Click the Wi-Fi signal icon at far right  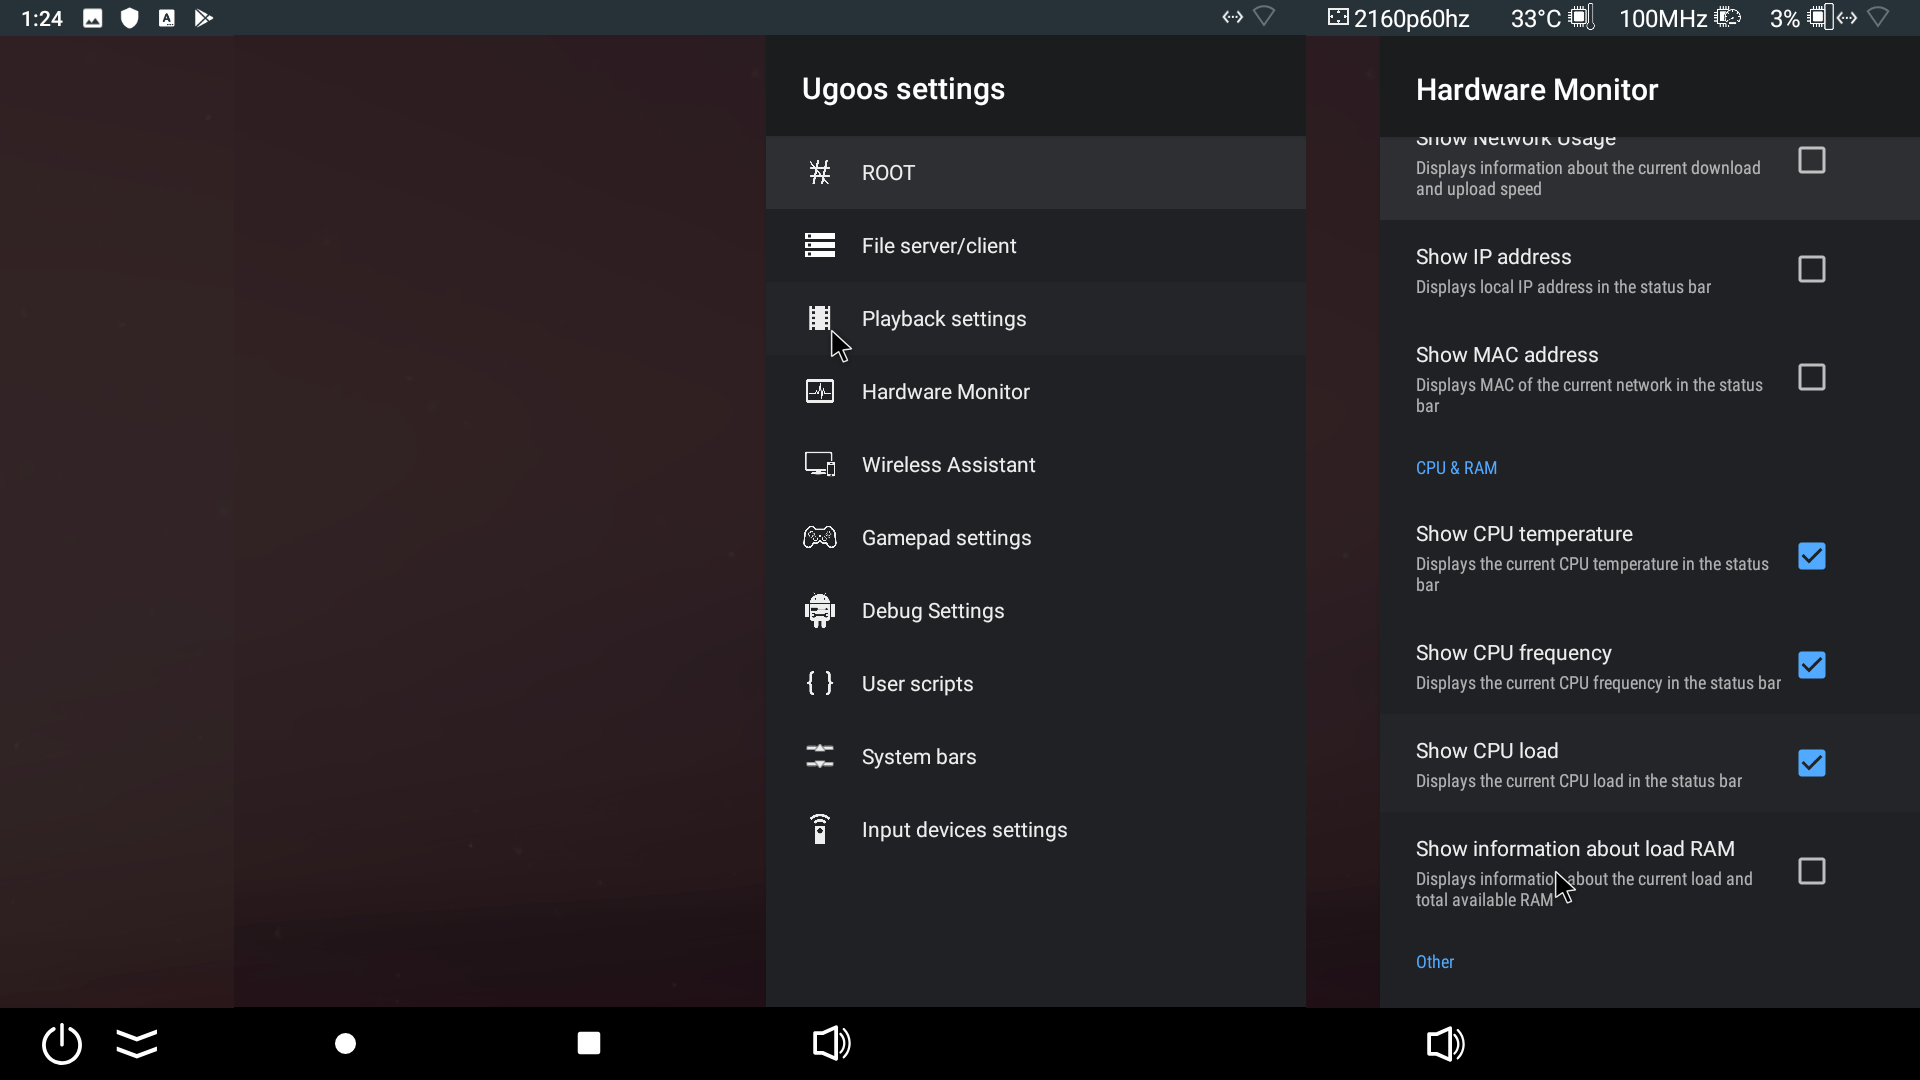(x=1879, y=17)
